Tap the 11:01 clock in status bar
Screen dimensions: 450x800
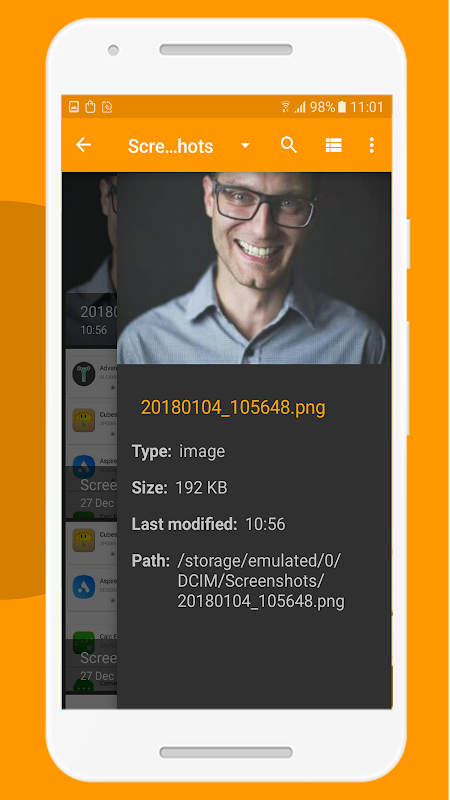click(x=367, y=107)
